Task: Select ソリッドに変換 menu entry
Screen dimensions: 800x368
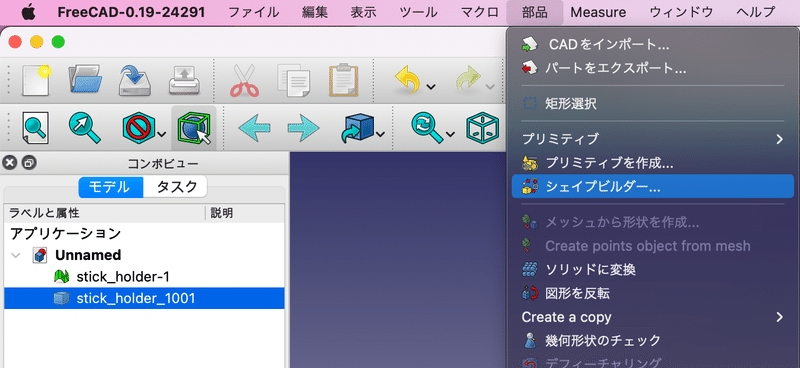Action: [653, 269]
